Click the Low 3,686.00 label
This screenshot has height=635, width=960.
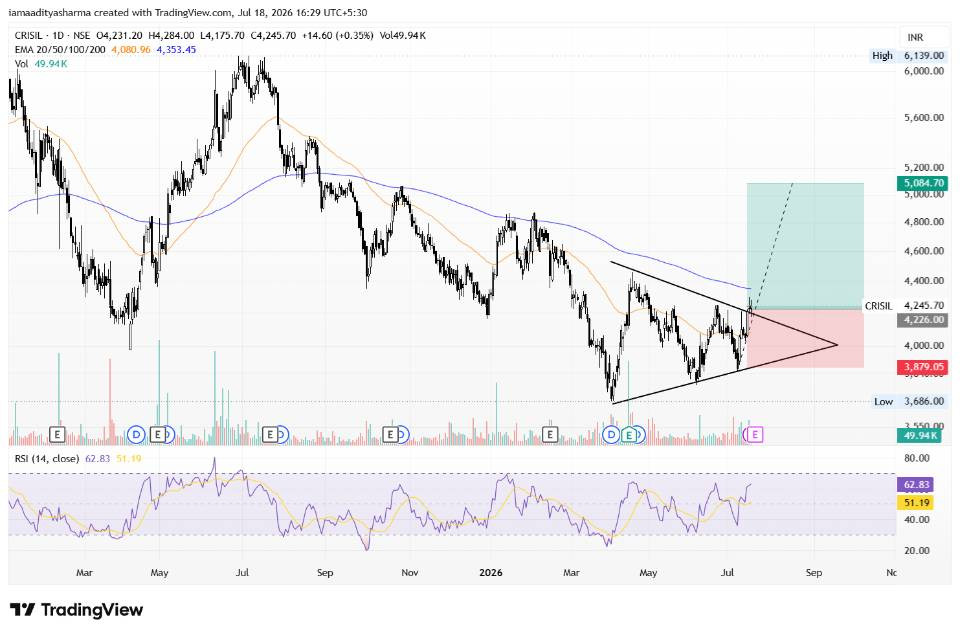pos(909,402)
